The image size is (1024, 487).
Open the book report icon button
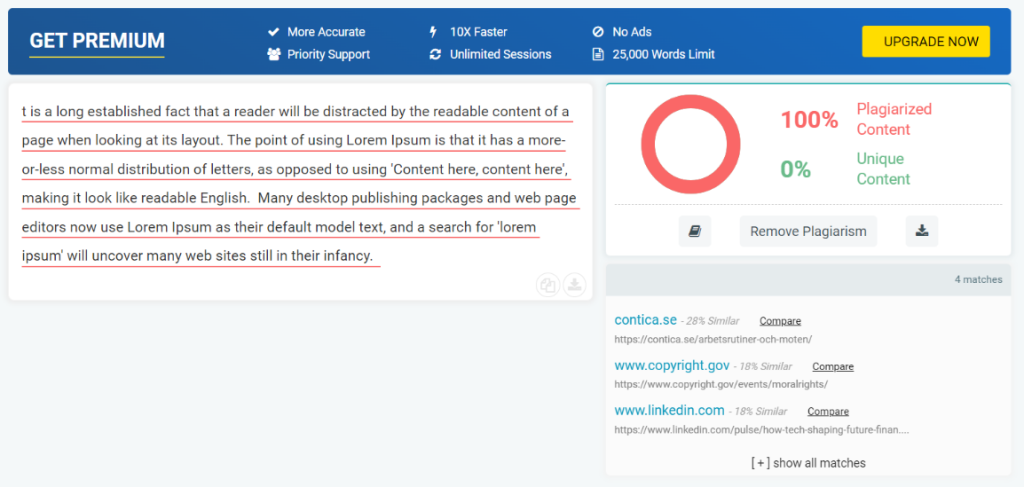[x=695, y=231]
